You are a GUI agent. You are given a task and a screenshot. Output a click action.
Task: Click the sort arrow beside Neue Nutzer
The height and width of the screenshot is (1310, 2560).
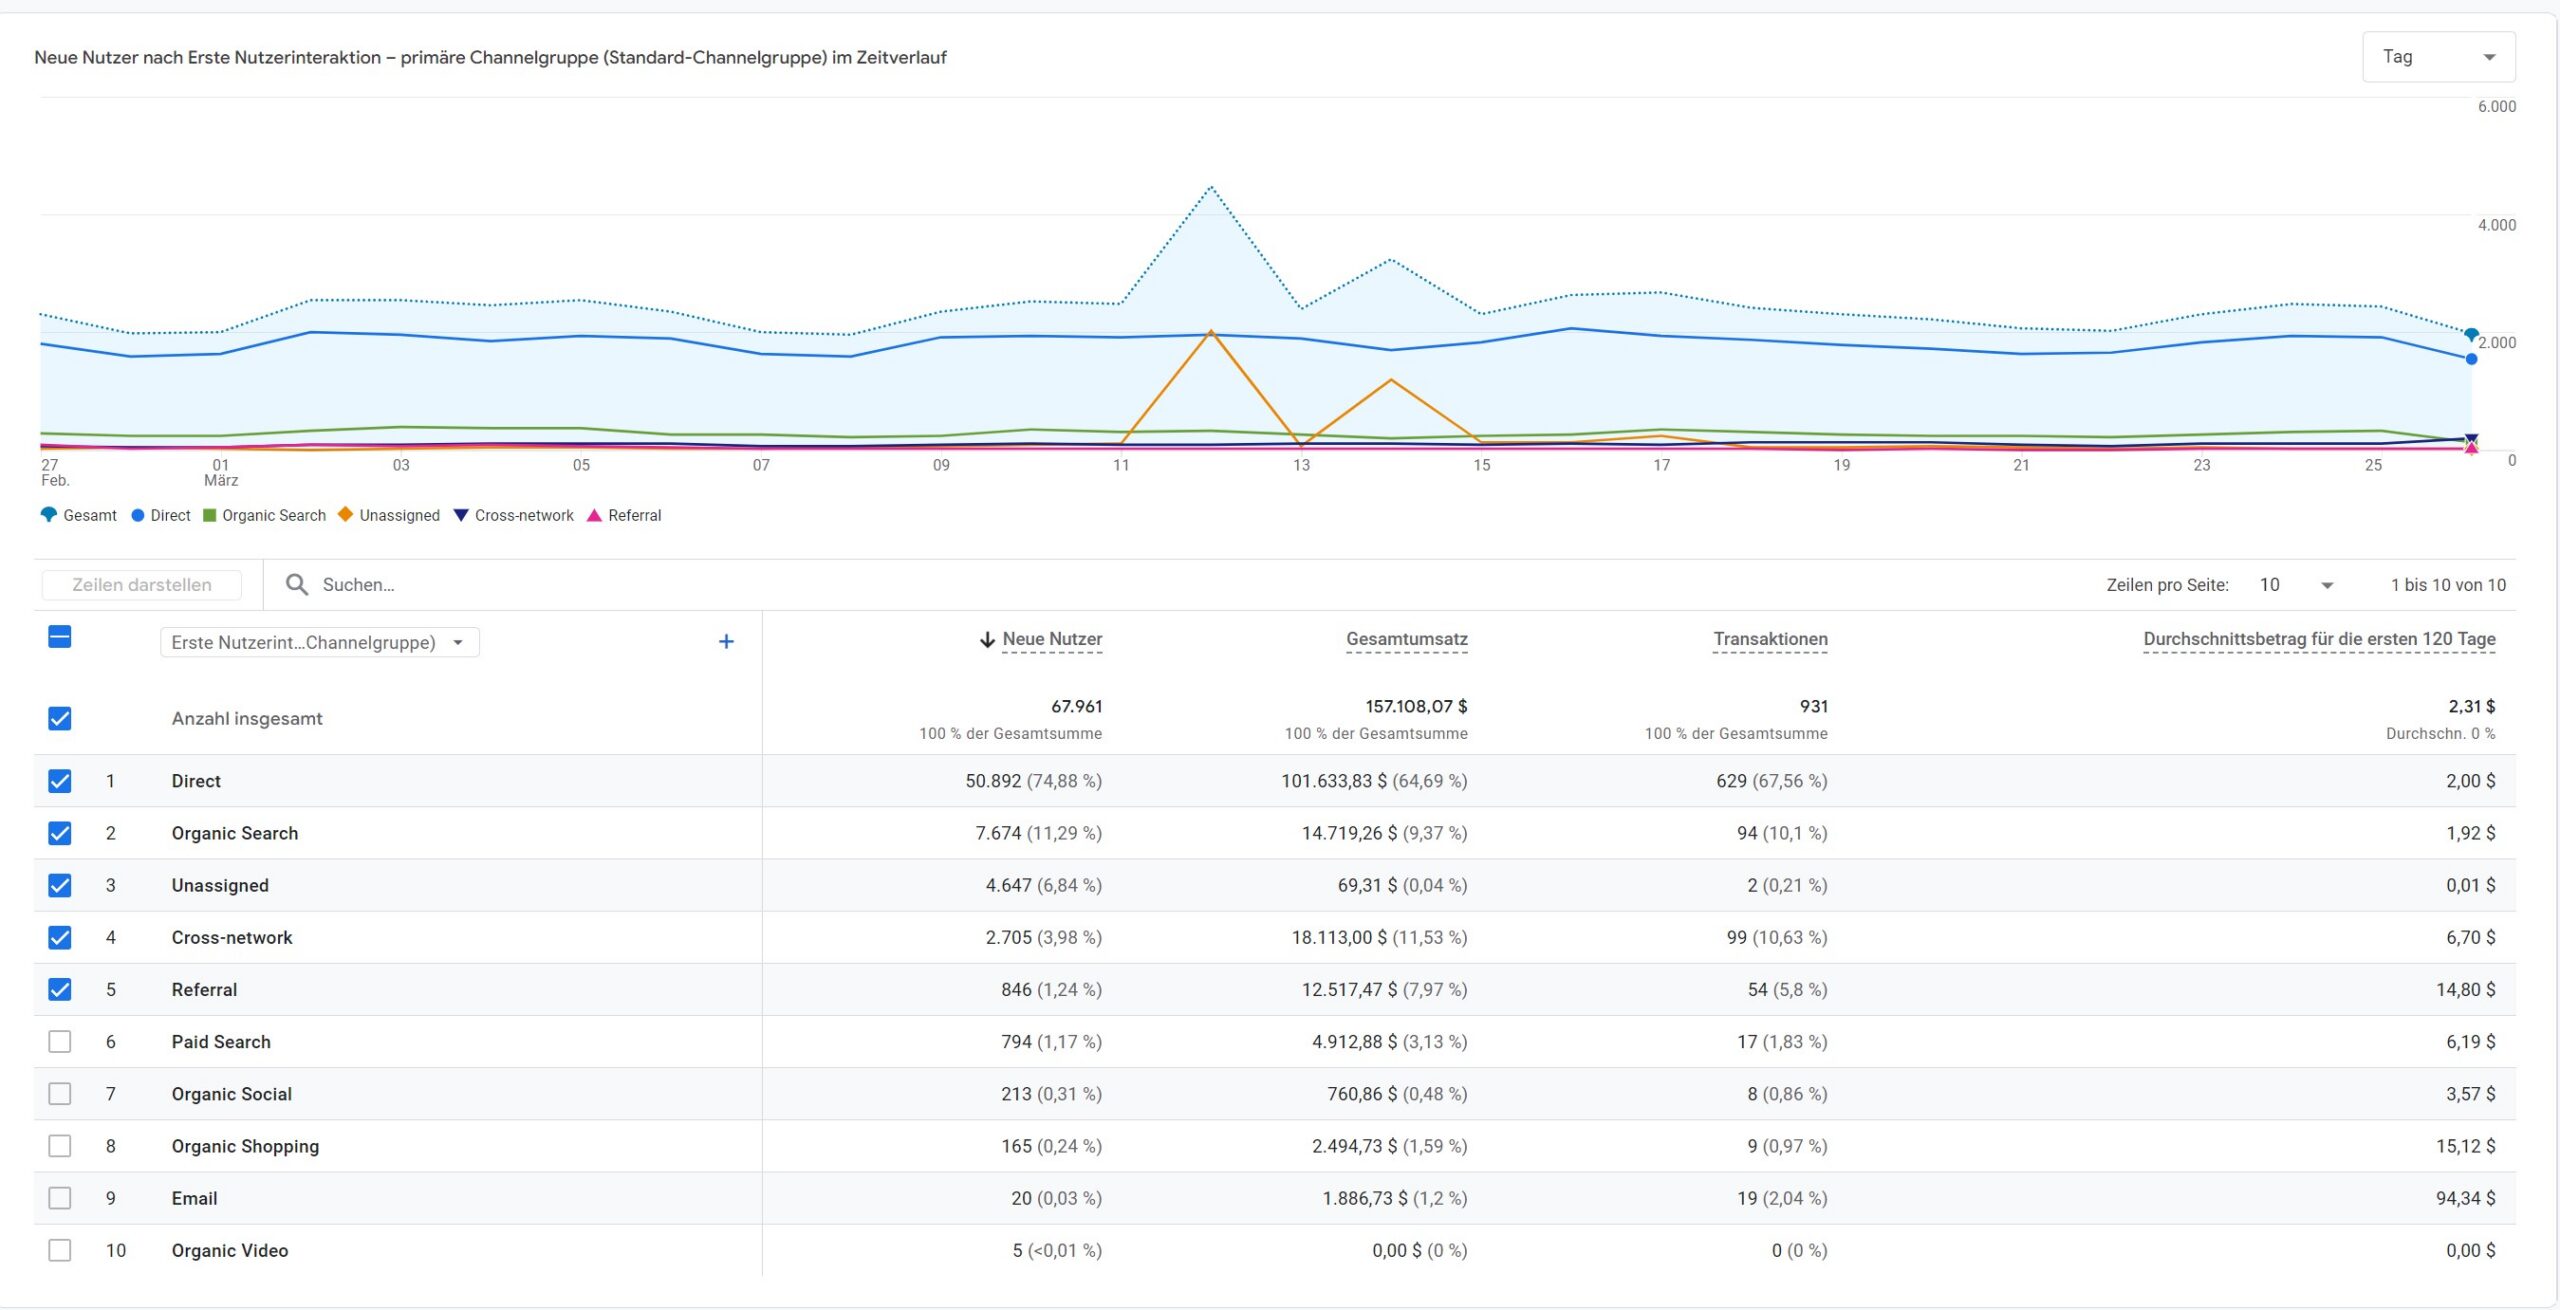[986, 639]
